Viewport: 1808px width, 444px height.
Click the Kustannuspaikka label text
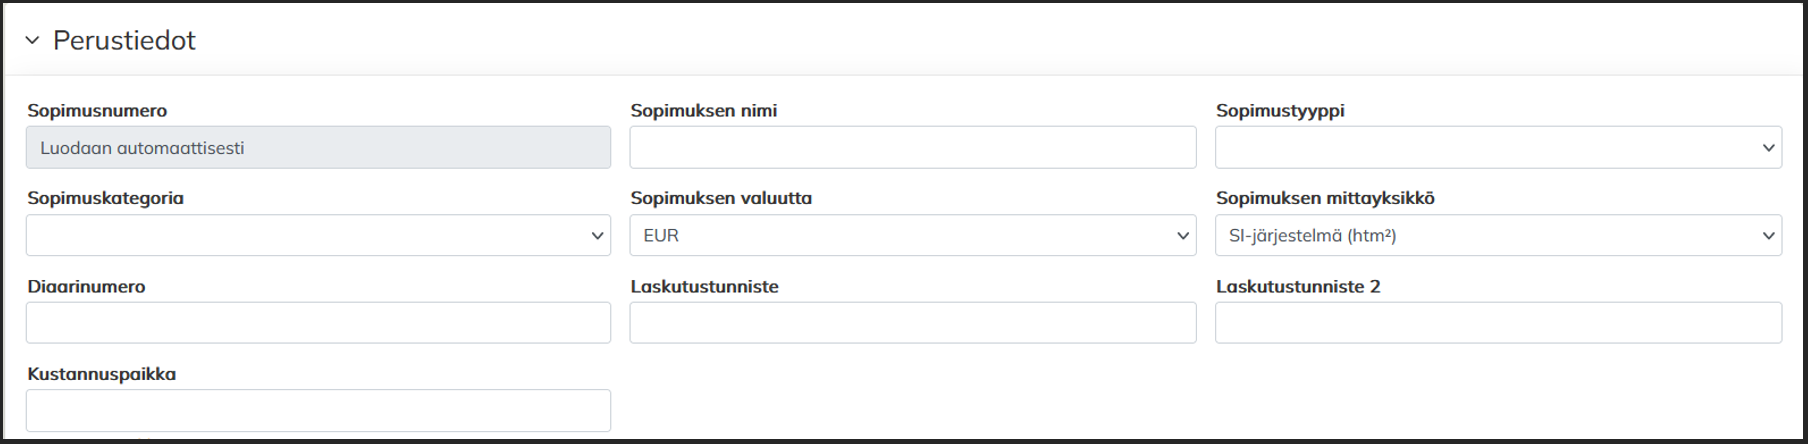101,374
